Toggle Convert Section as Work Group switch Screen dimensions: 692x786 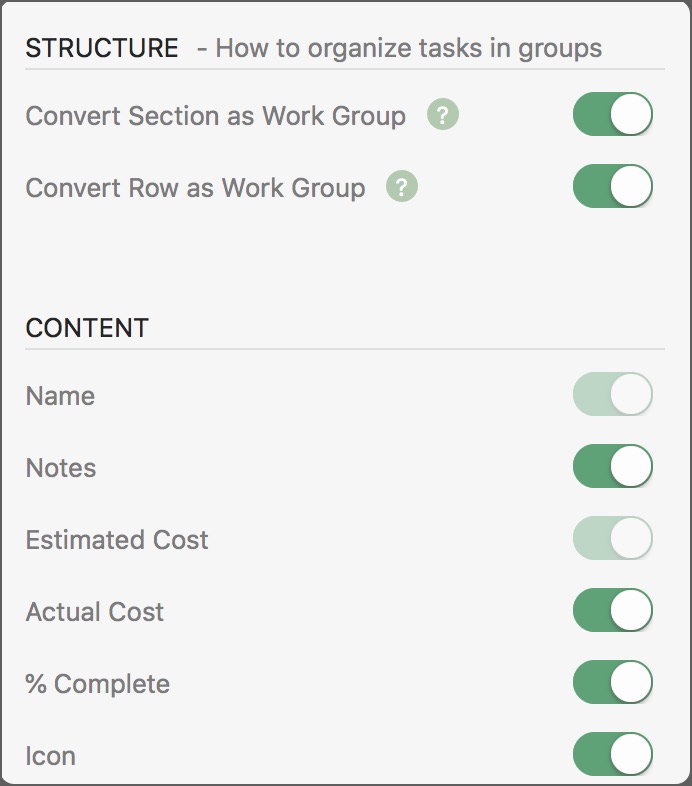pos(612,115)
